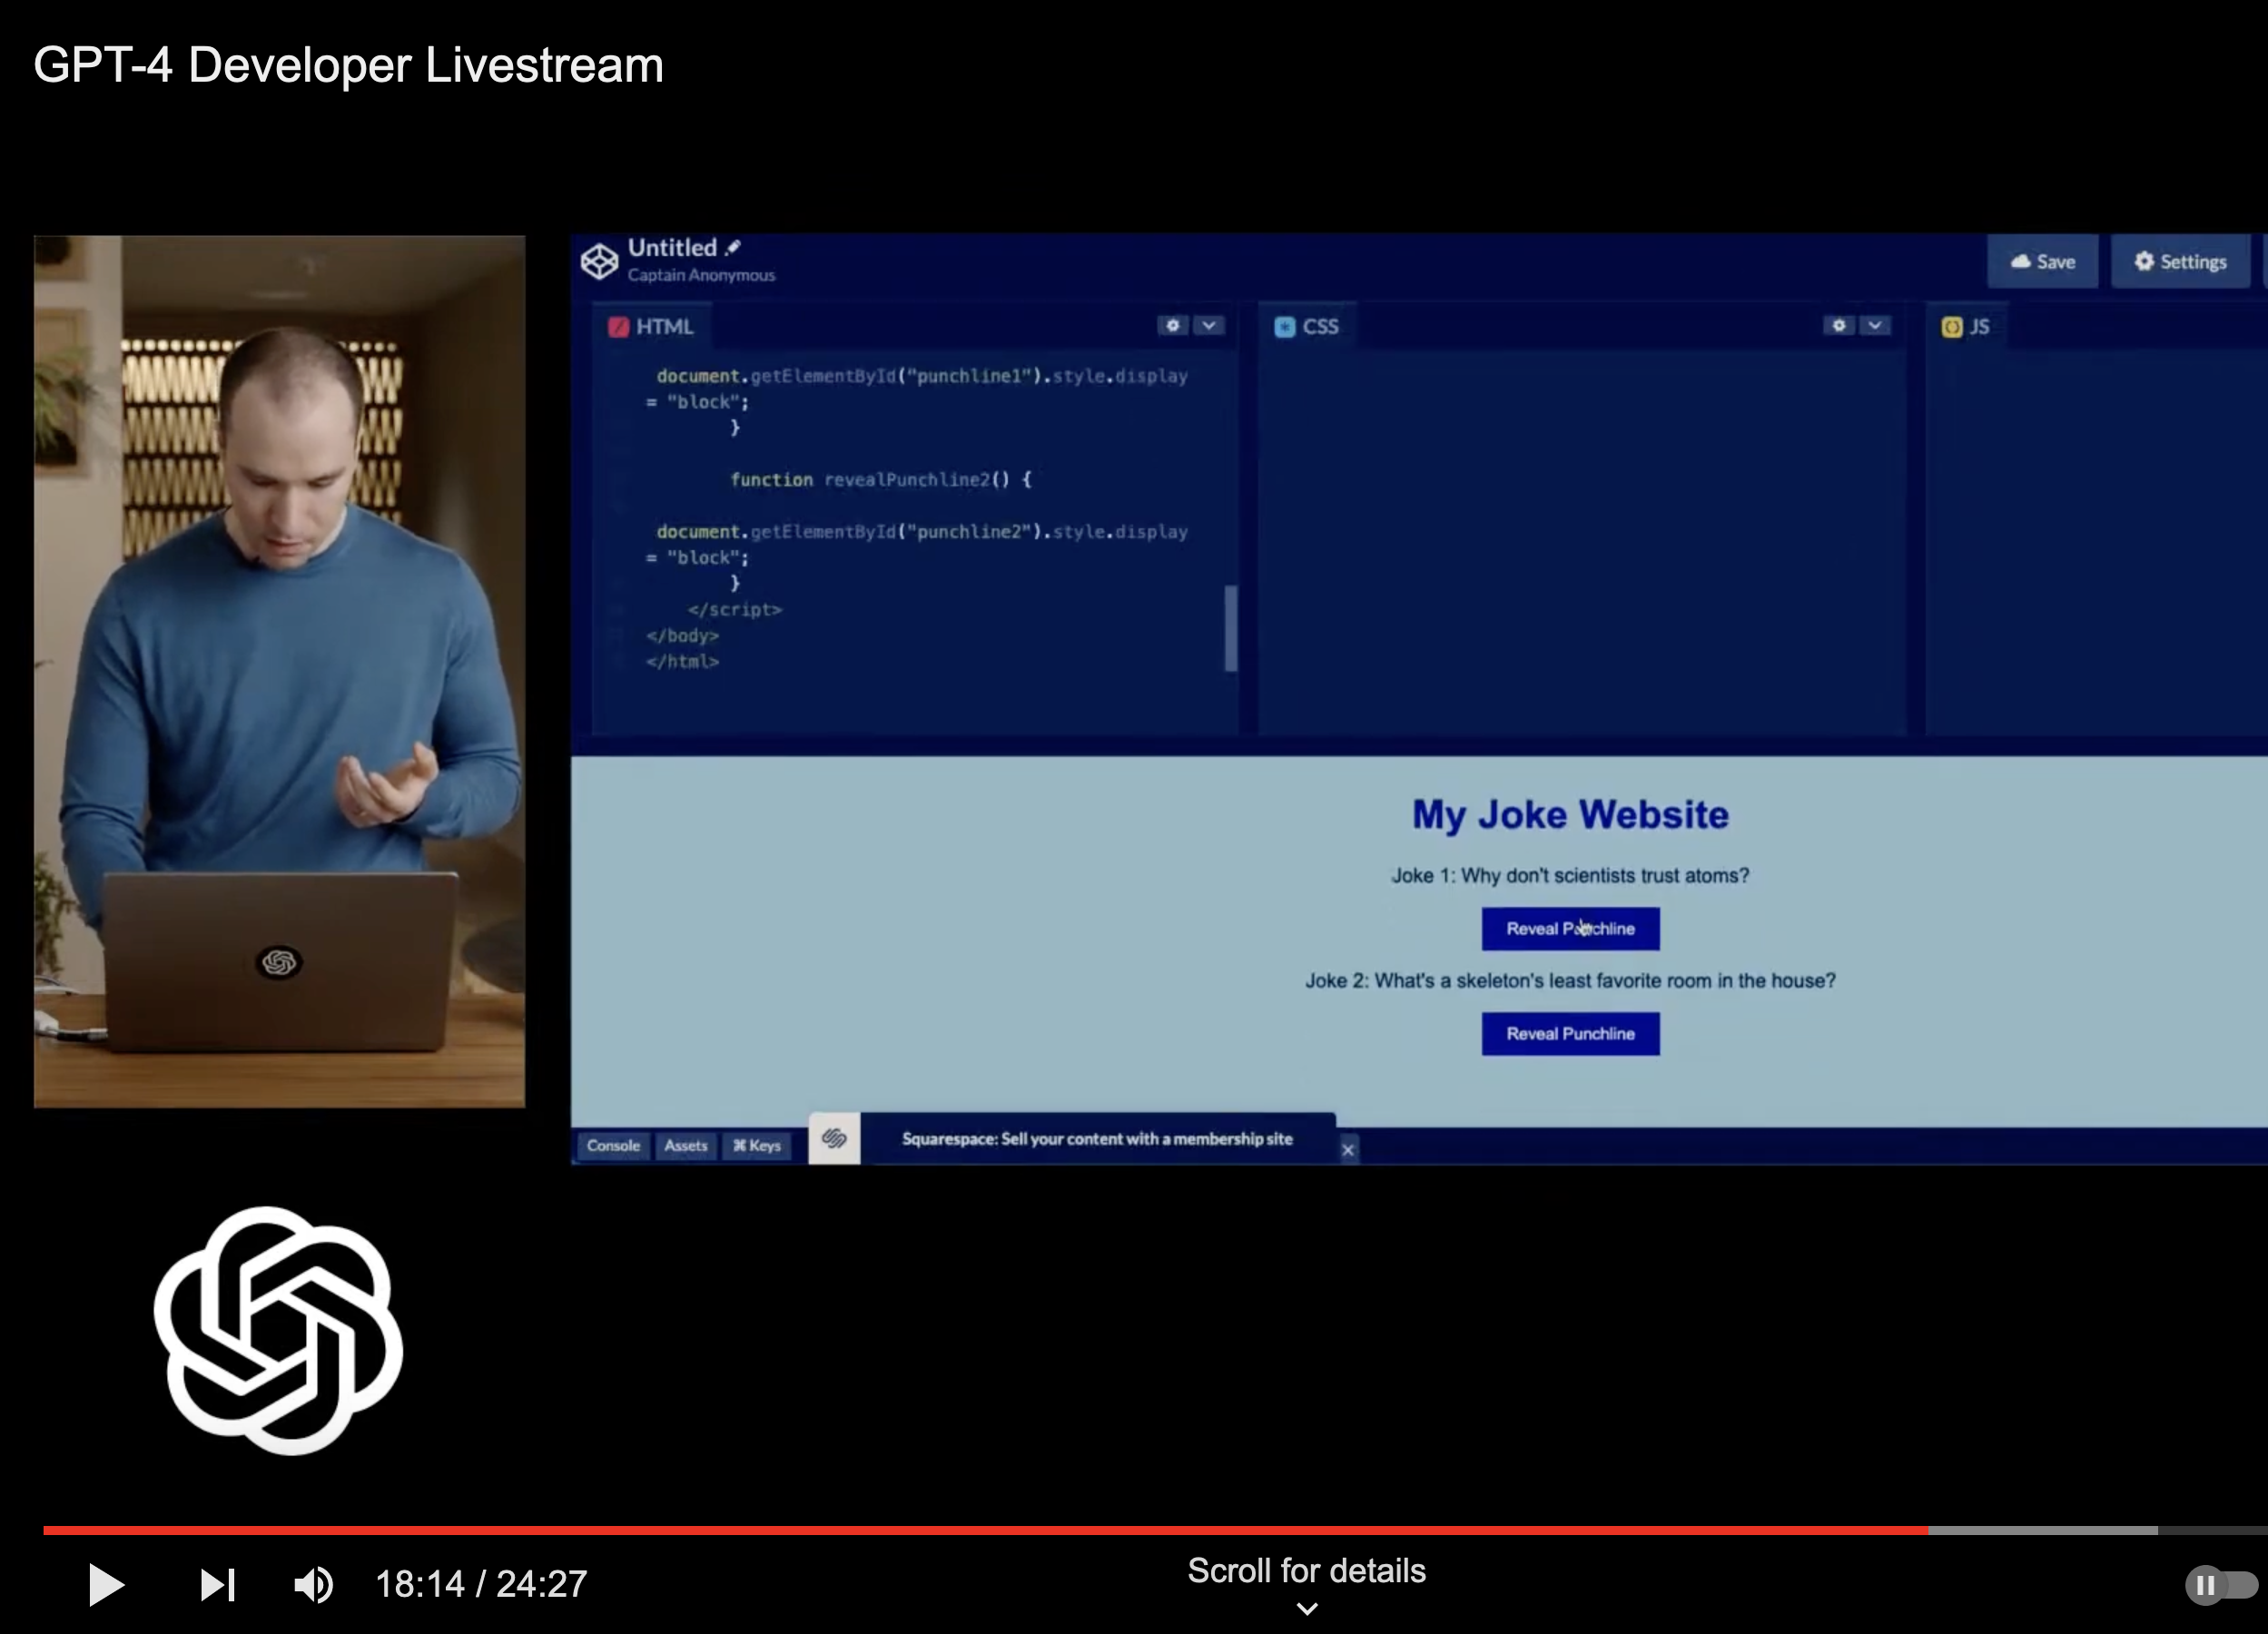The image size is (2268, 1634).
Task: Close the Squarespace ad banner
Action: [x=1348, y=1150]
